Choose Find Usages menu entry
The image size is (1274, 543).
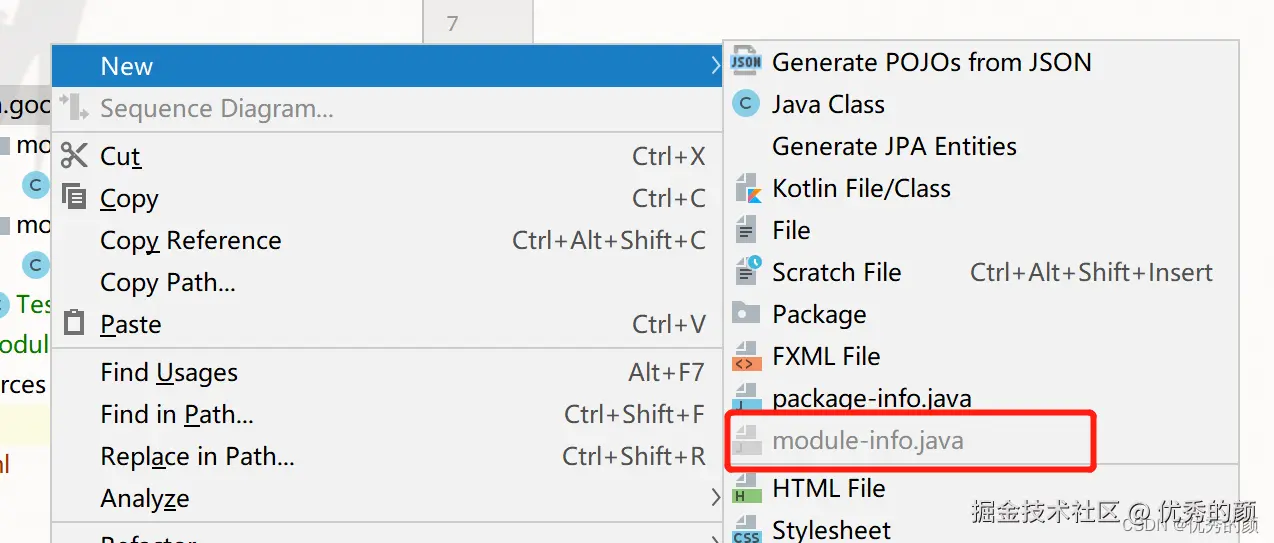169,373
